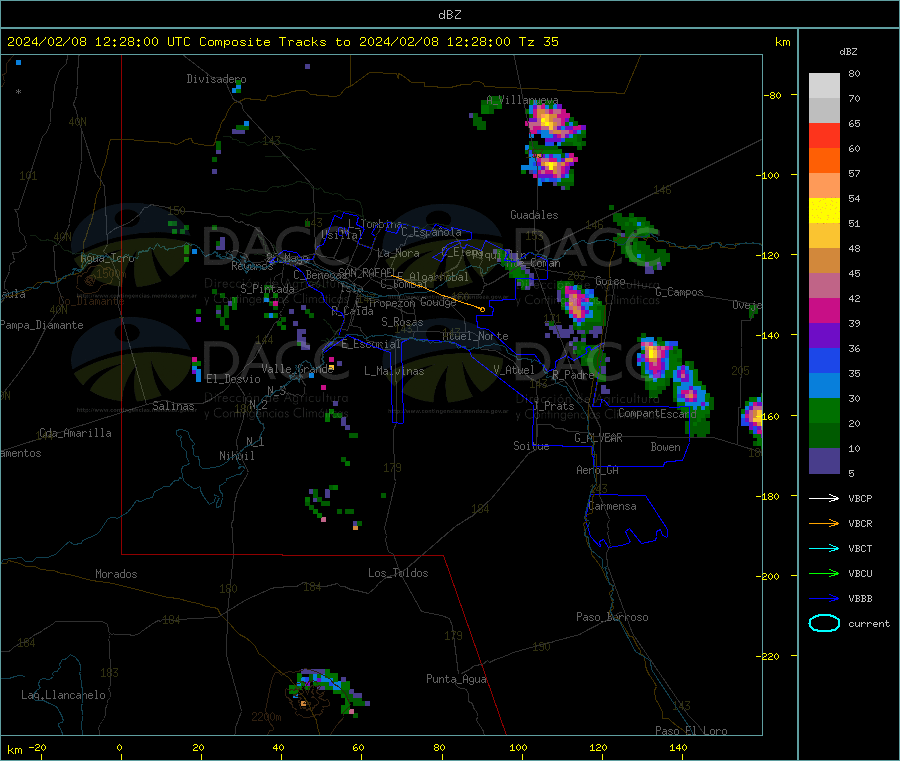Click the 'CompantEscard' map label
The width and height of the screenshot is (900, 761).
[657, 413]
